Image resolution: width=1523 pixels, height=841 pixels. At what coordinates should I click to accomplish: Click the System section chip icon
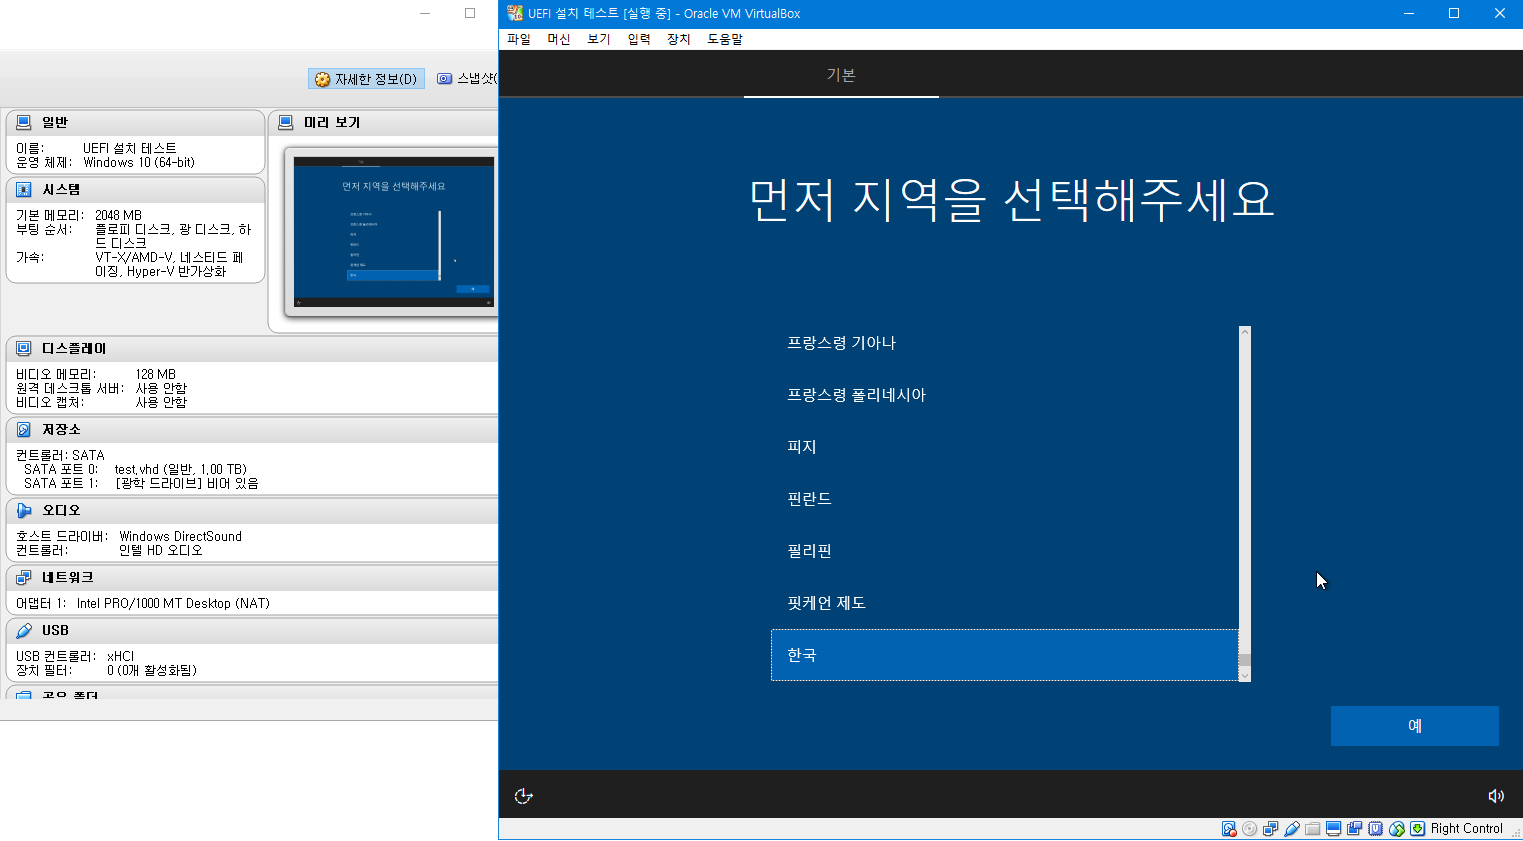(x=23, y=189)
